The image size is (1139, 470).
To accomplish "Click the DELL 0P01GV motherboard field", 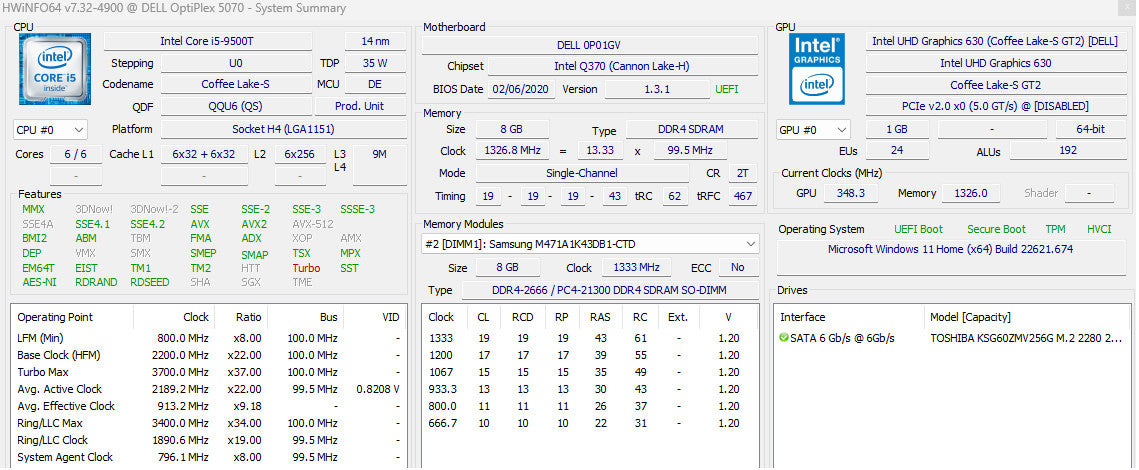I will pyautogui.click(x=589, y=45).
